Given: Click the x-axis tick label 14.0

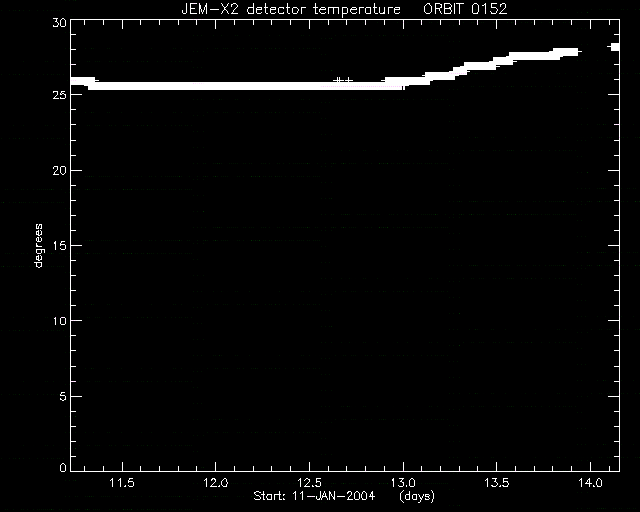Looking at the screenshot, I should [590, 483].
